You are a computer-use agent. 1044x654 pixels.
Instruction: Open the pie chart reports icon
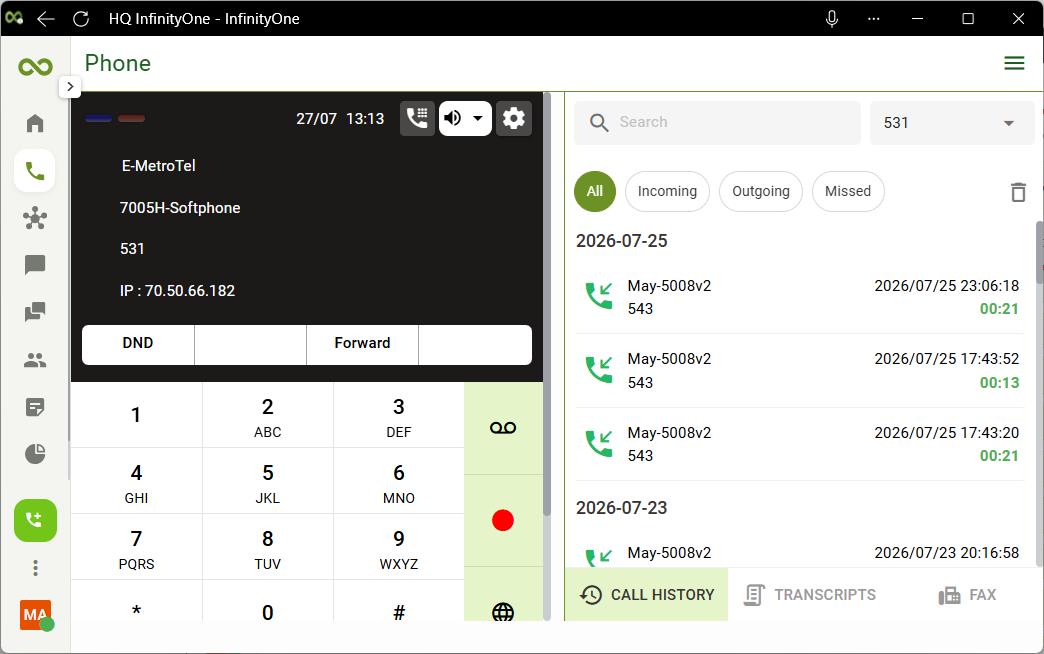35,454
